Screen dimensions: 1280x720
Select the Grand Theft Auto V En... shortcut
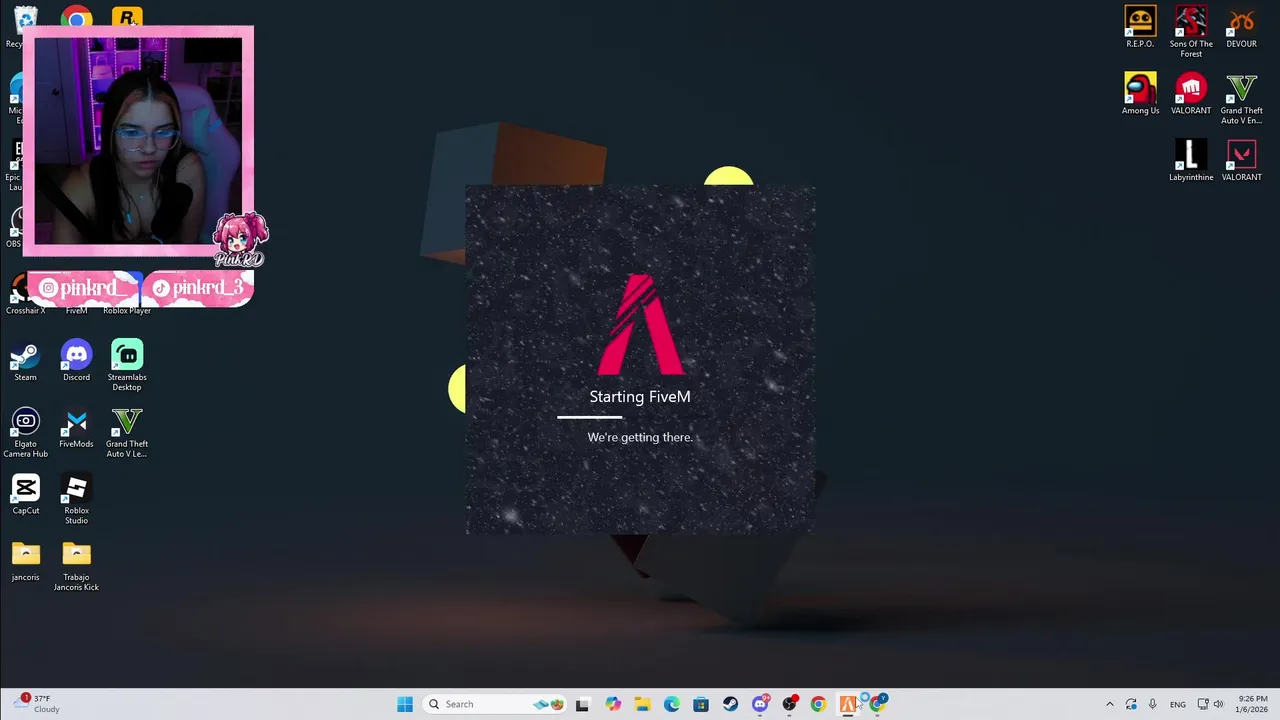click(x=1241, y=99)
